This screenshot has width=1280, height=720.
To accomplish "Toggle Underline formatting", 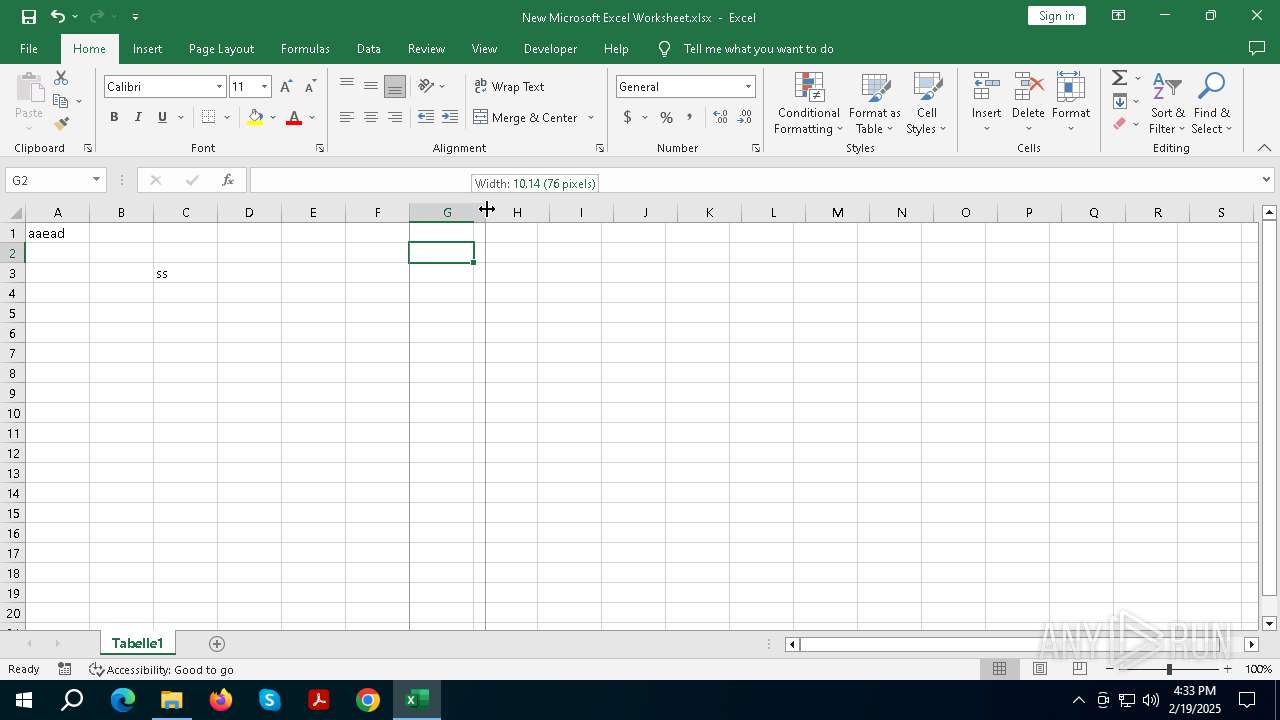I will point(162,117).
